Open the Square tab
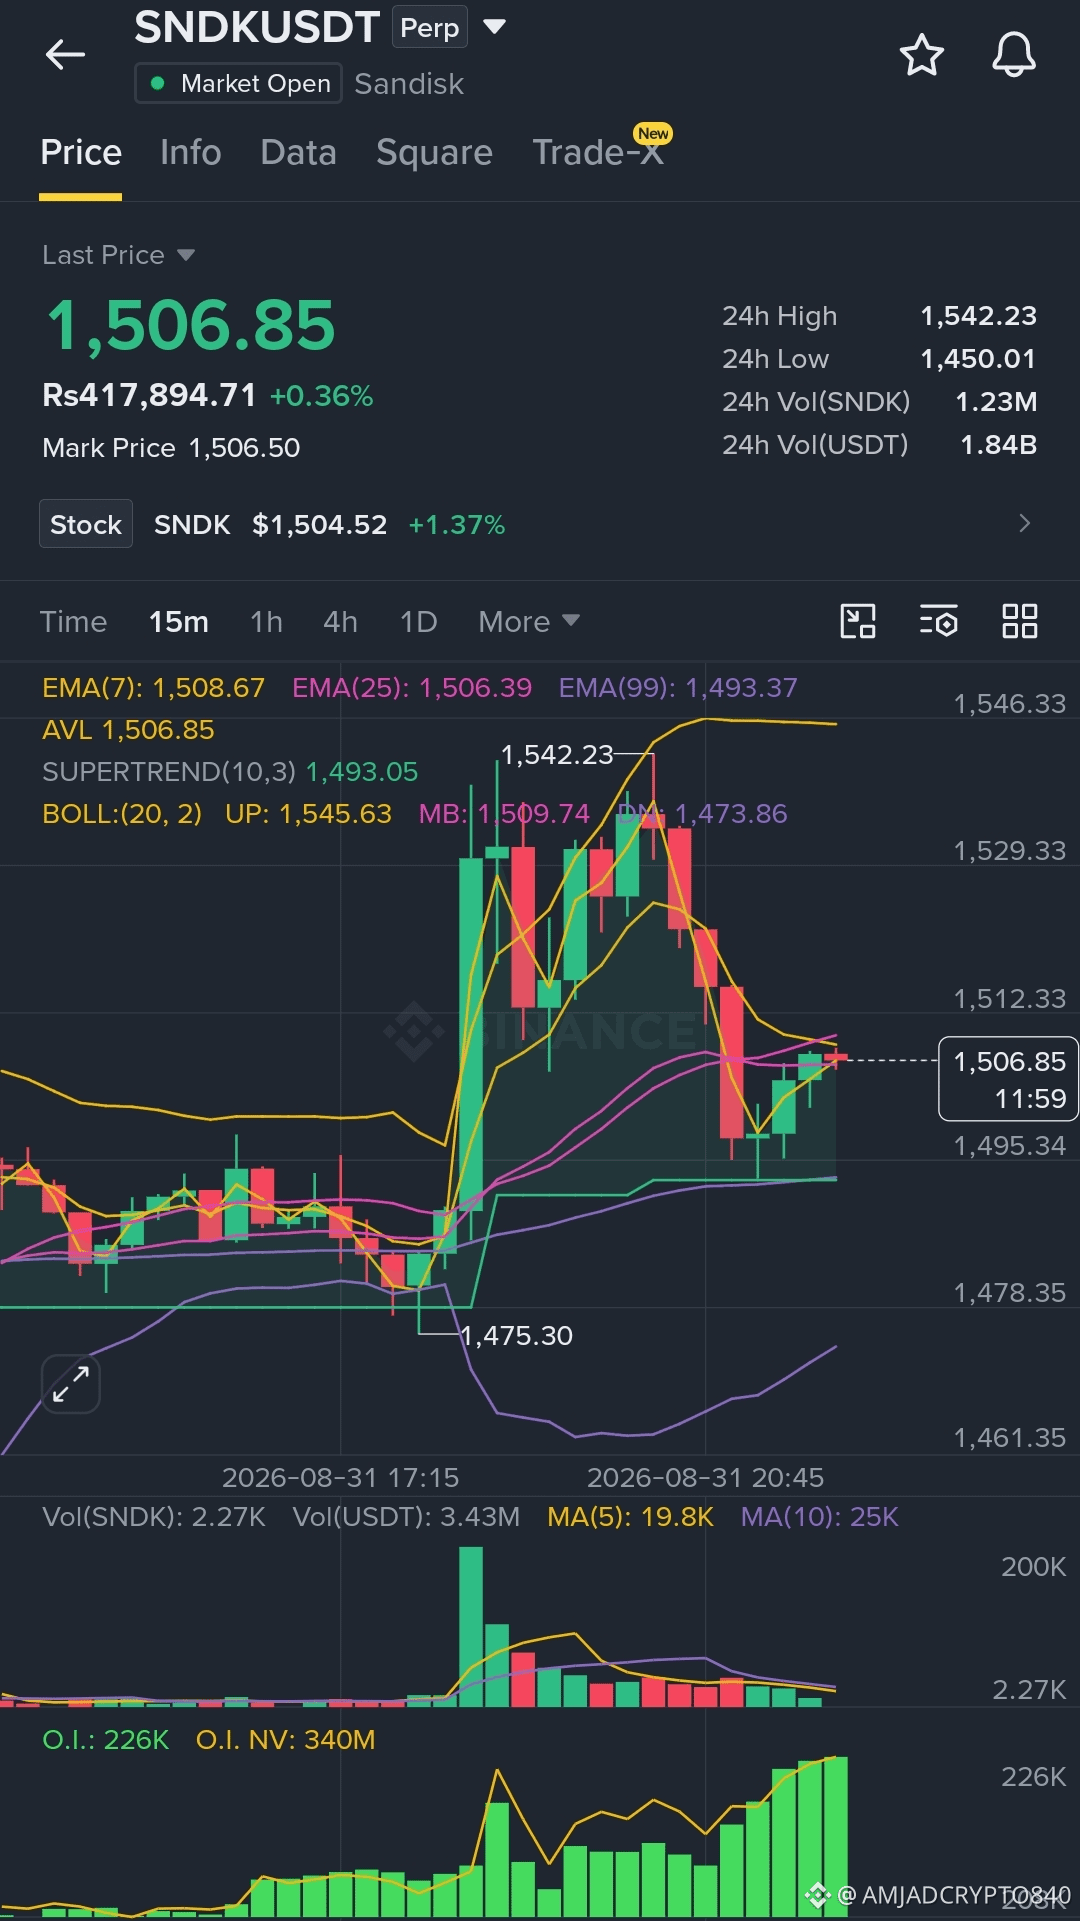Screen dimensions: 1080x1921 coord(434,152)
